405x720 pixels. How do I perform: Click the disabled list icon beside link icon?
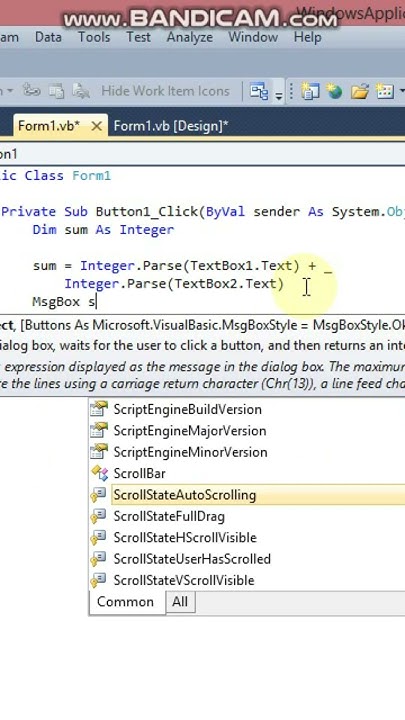[56, 91]
